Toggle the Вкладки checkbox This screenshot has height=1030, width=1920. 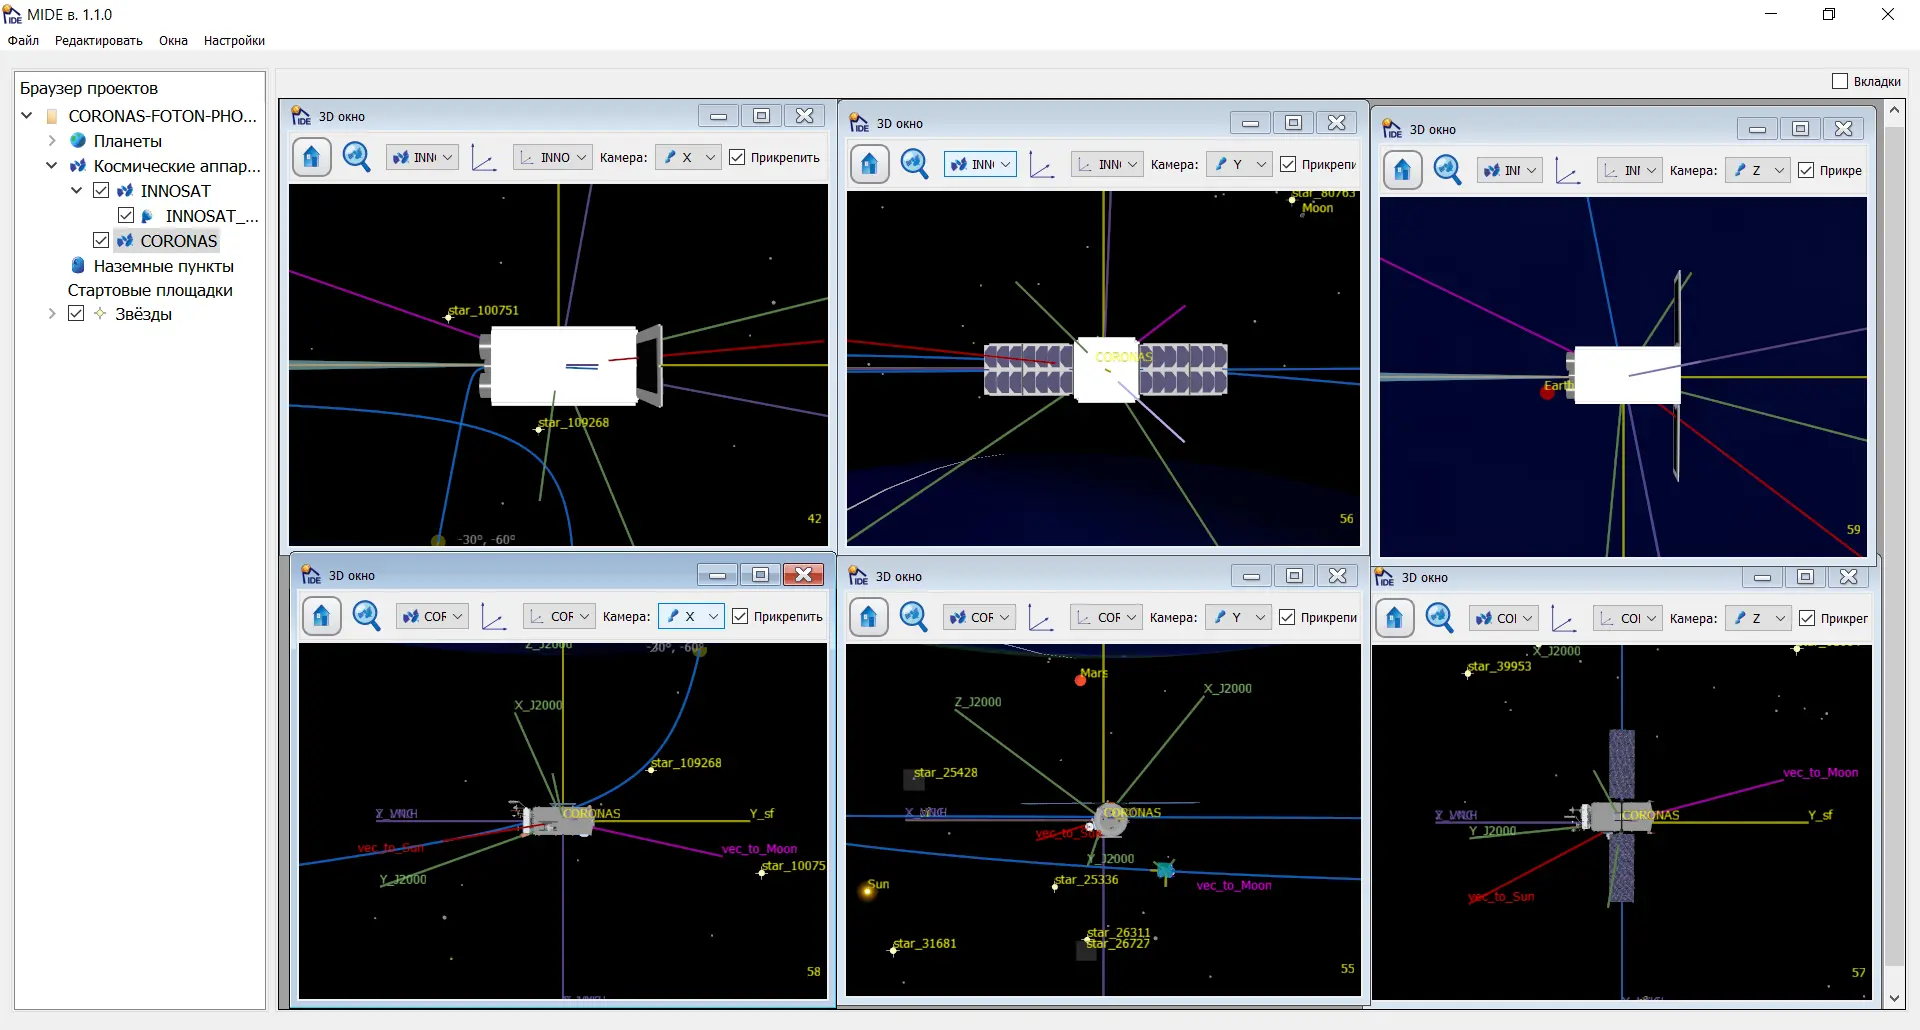(x=1840, y=81)
